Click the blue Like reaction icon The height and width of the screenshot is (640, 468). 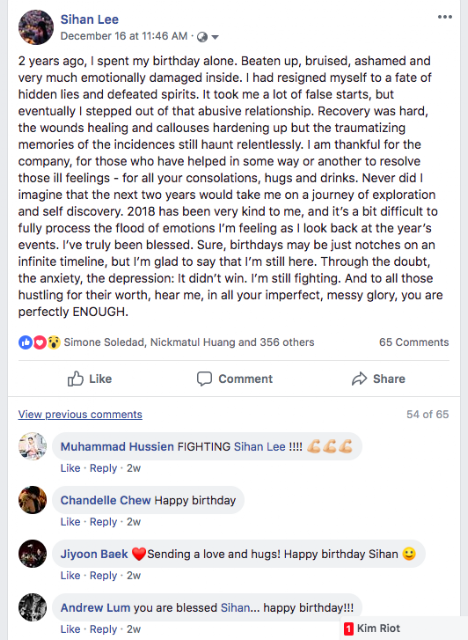pyautogui.click(x=25, y=342)
